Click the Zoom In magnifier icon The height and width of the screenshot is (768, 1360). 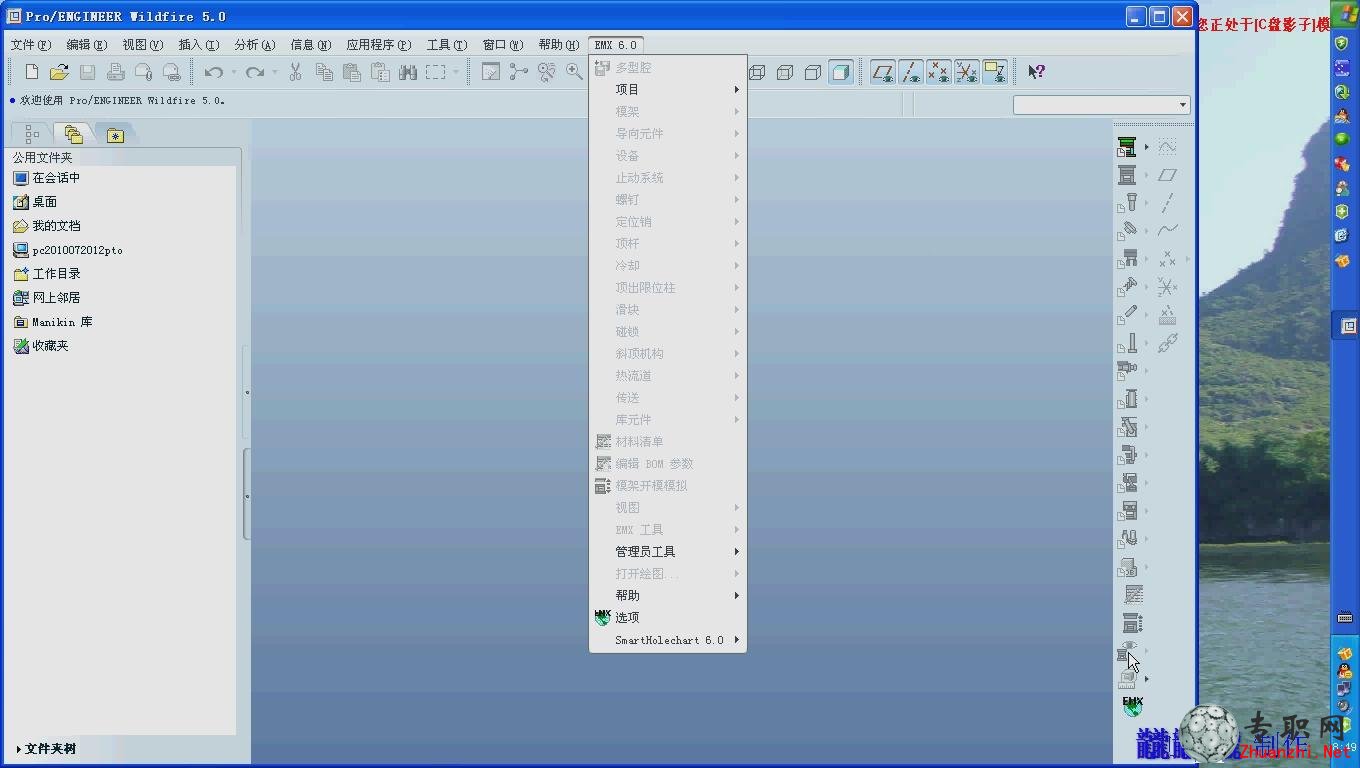574,72
